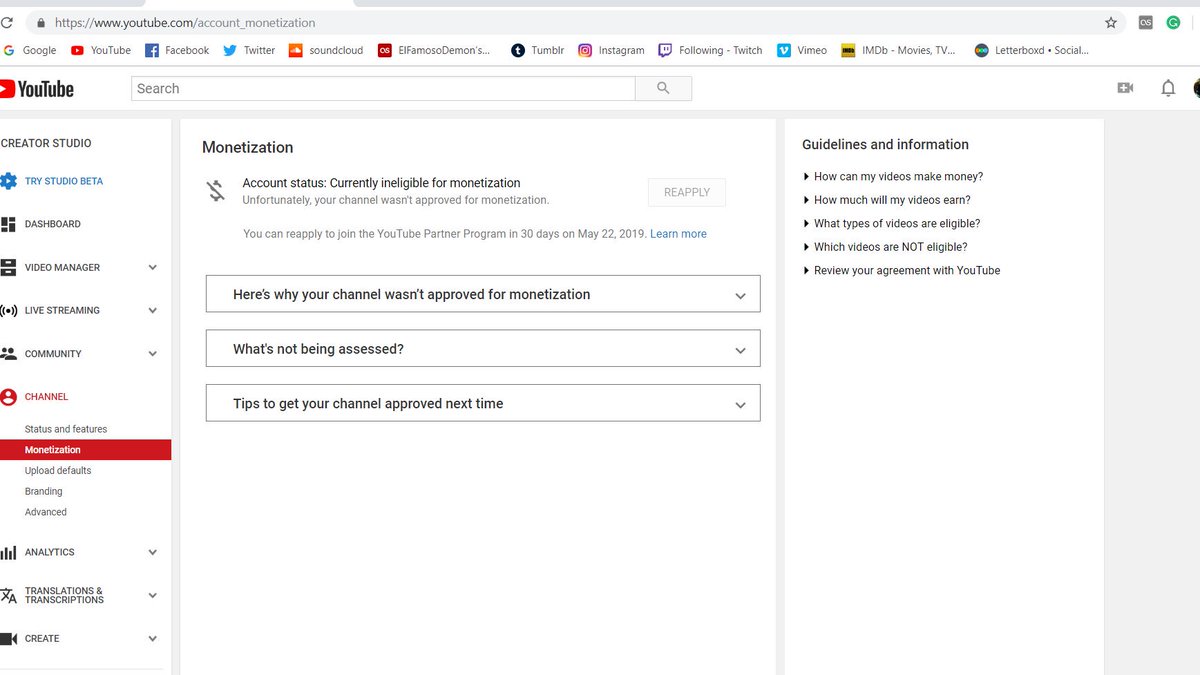The image size is (1200, 675).
Task: Click the TRY STUDIO BETA link
Action: point(64,181)
